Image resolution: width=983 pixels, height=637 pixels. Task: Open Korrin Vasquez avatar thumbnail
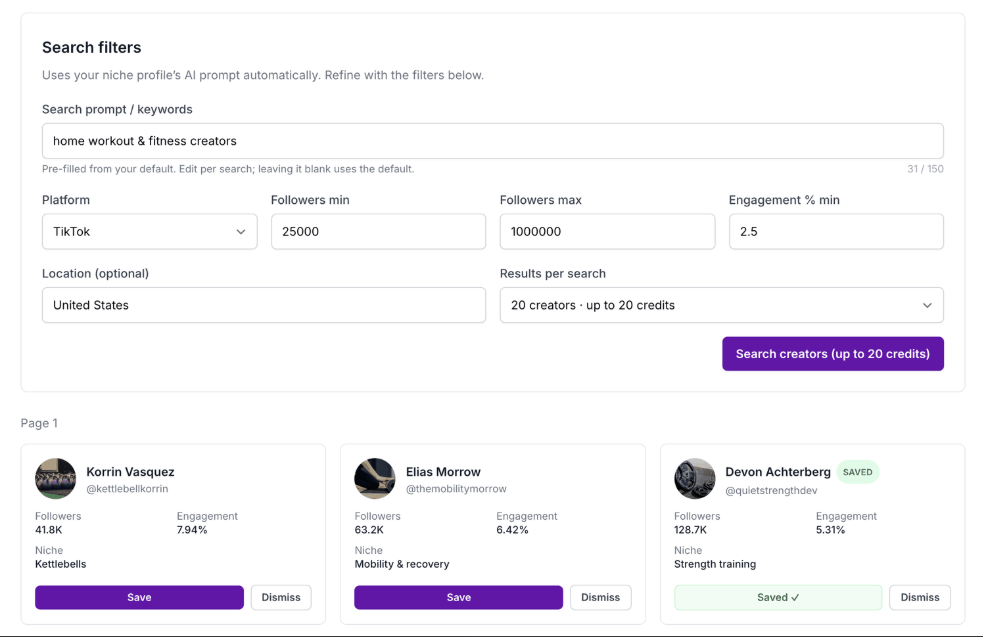55,478
